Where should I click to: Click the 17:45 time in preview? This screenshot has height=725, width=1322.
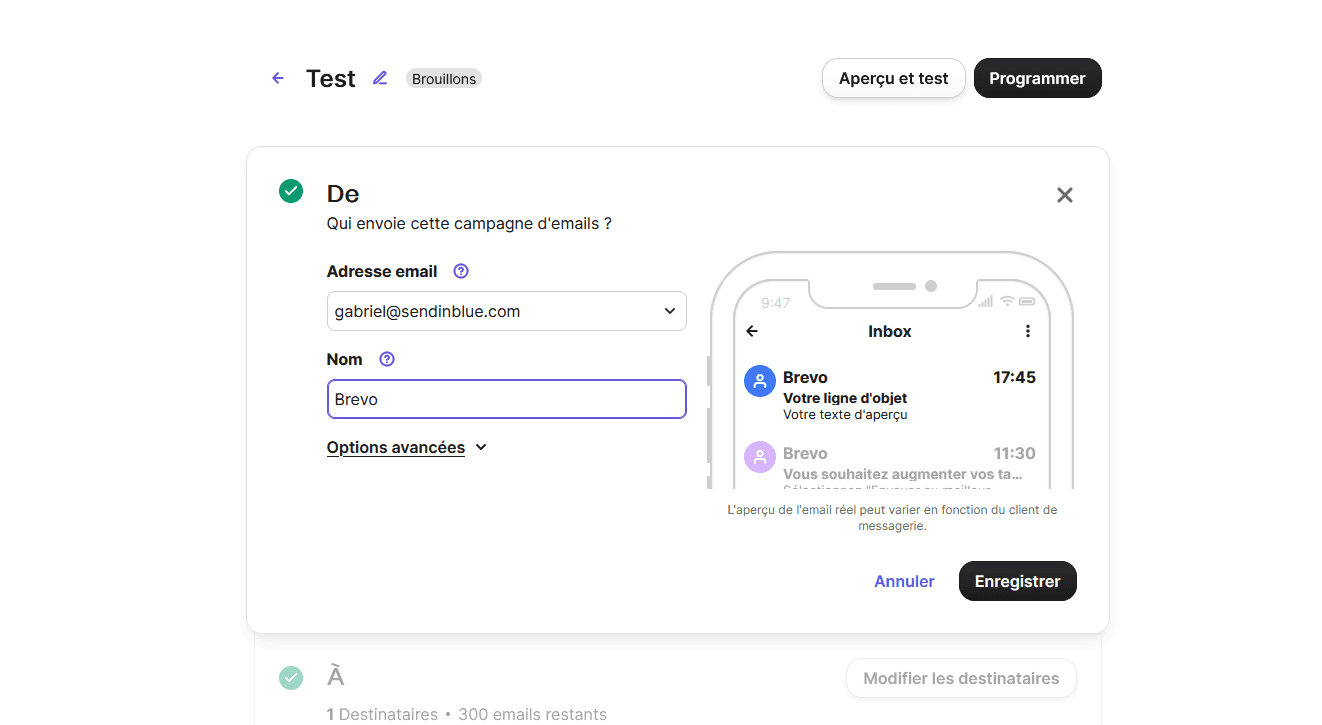point(1014,377)
